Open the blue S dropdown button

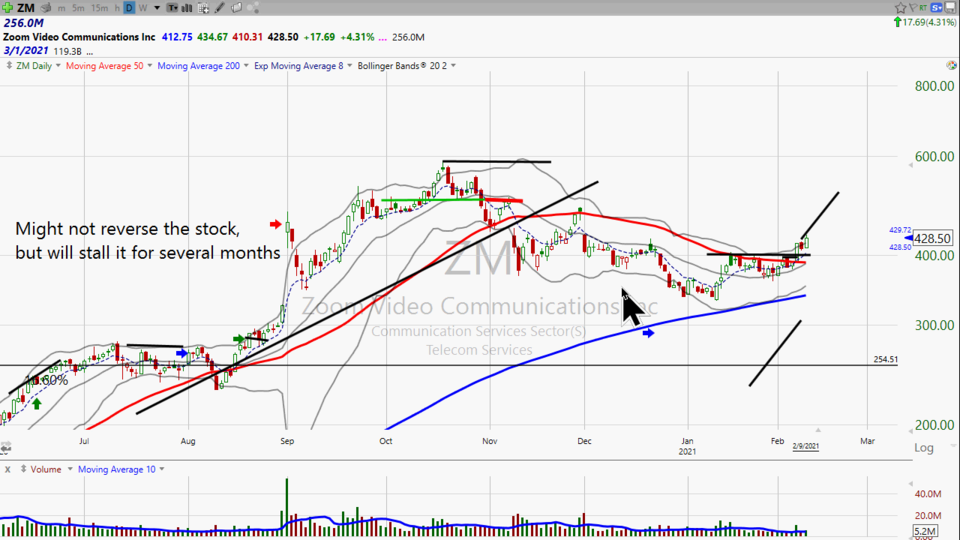pyautogui.click(x=936, y=7)
